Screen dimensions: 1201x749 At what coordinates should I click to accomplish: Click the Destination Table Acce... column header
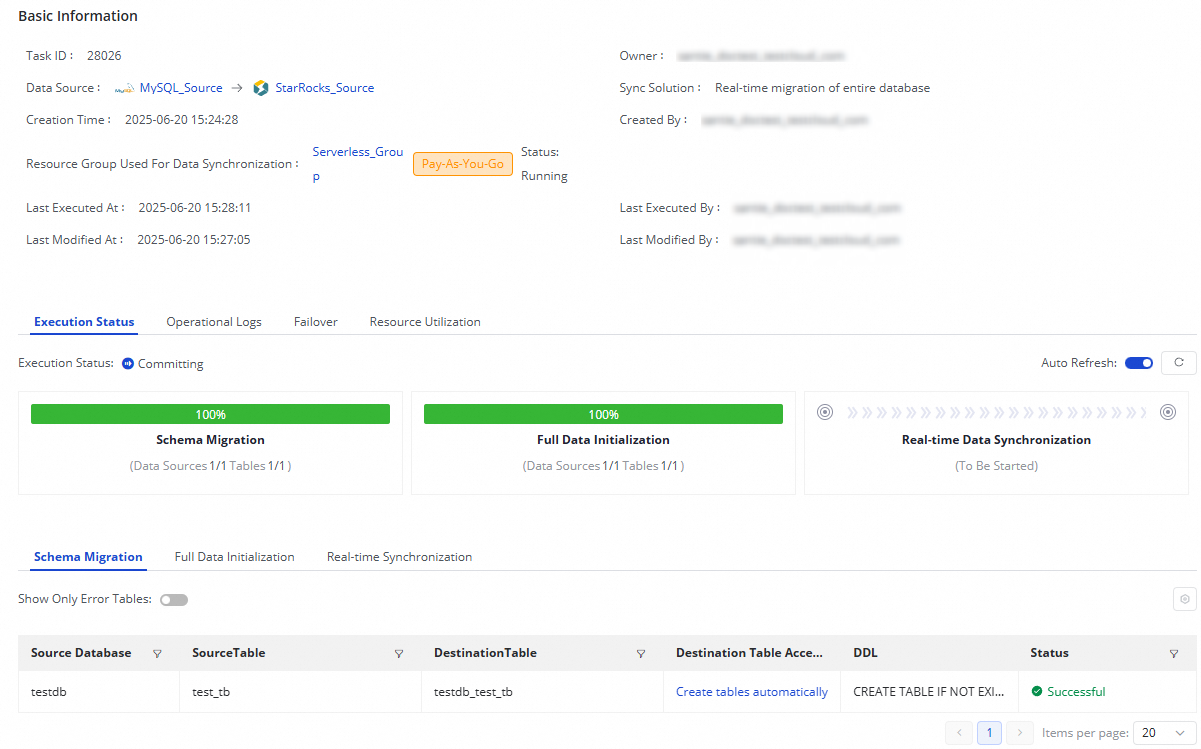(x=750, y=653)
